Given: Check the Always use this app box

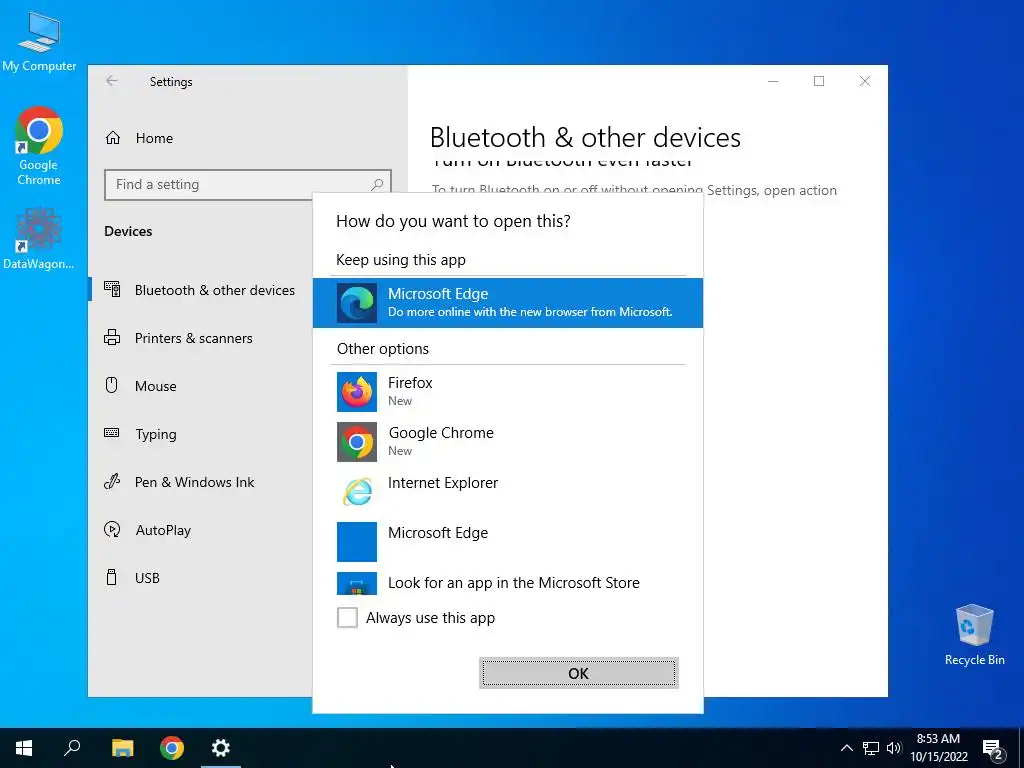Looking at the screenshot, I should (x=347, y=617).
